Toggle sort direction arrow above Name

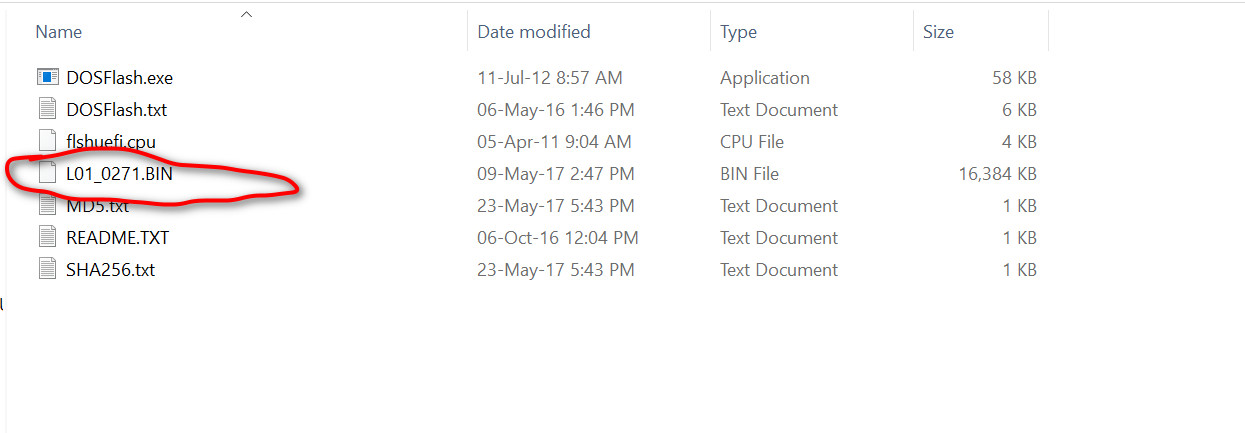click(246, 14)
